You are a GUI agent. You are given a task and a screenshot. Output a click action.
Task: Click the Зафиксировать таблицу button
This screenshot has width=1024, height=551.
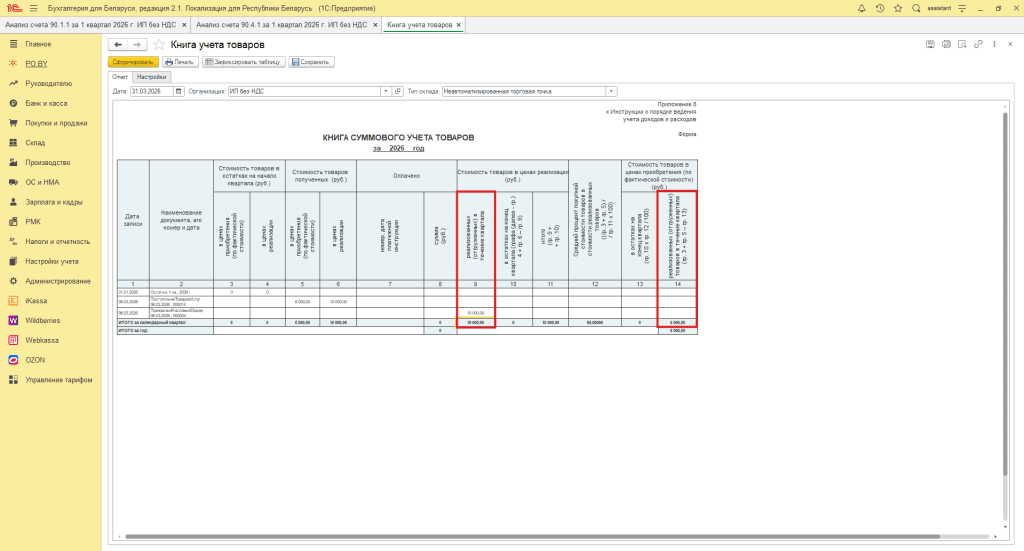pos(244,62)
